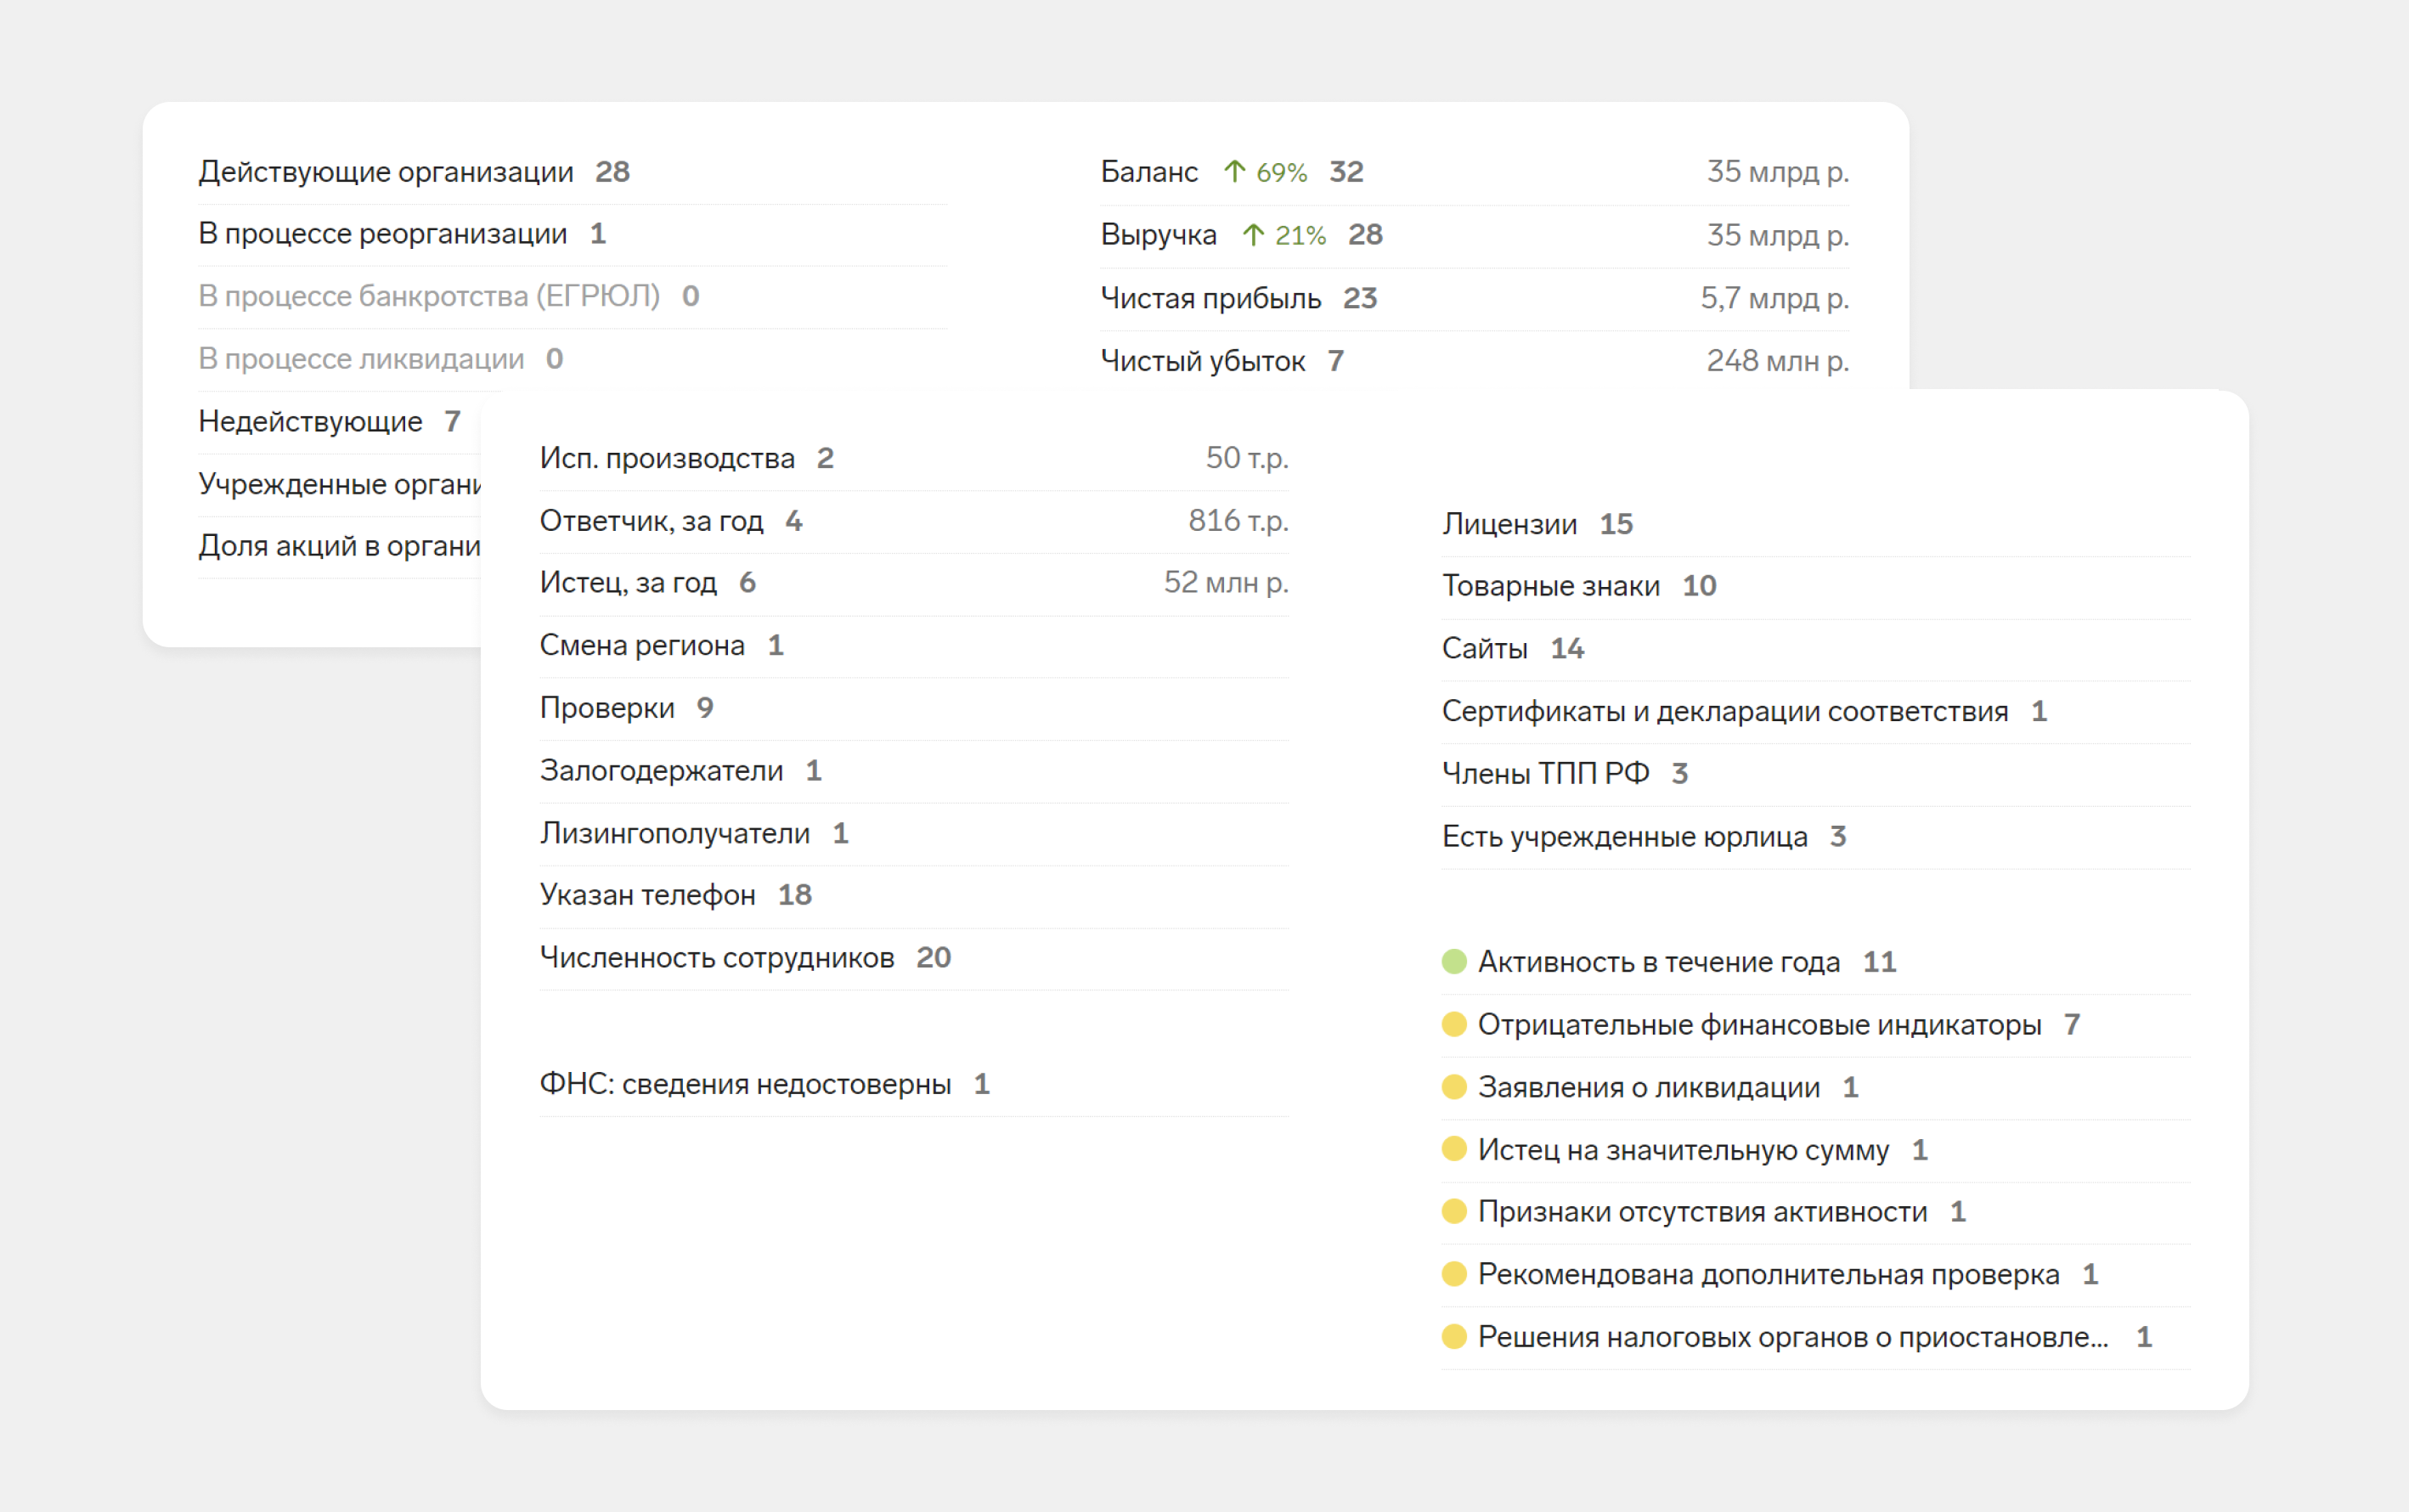The image size is (2409, 1512).
Task: Open Проверки filter
Action: [x=914, y=708]
